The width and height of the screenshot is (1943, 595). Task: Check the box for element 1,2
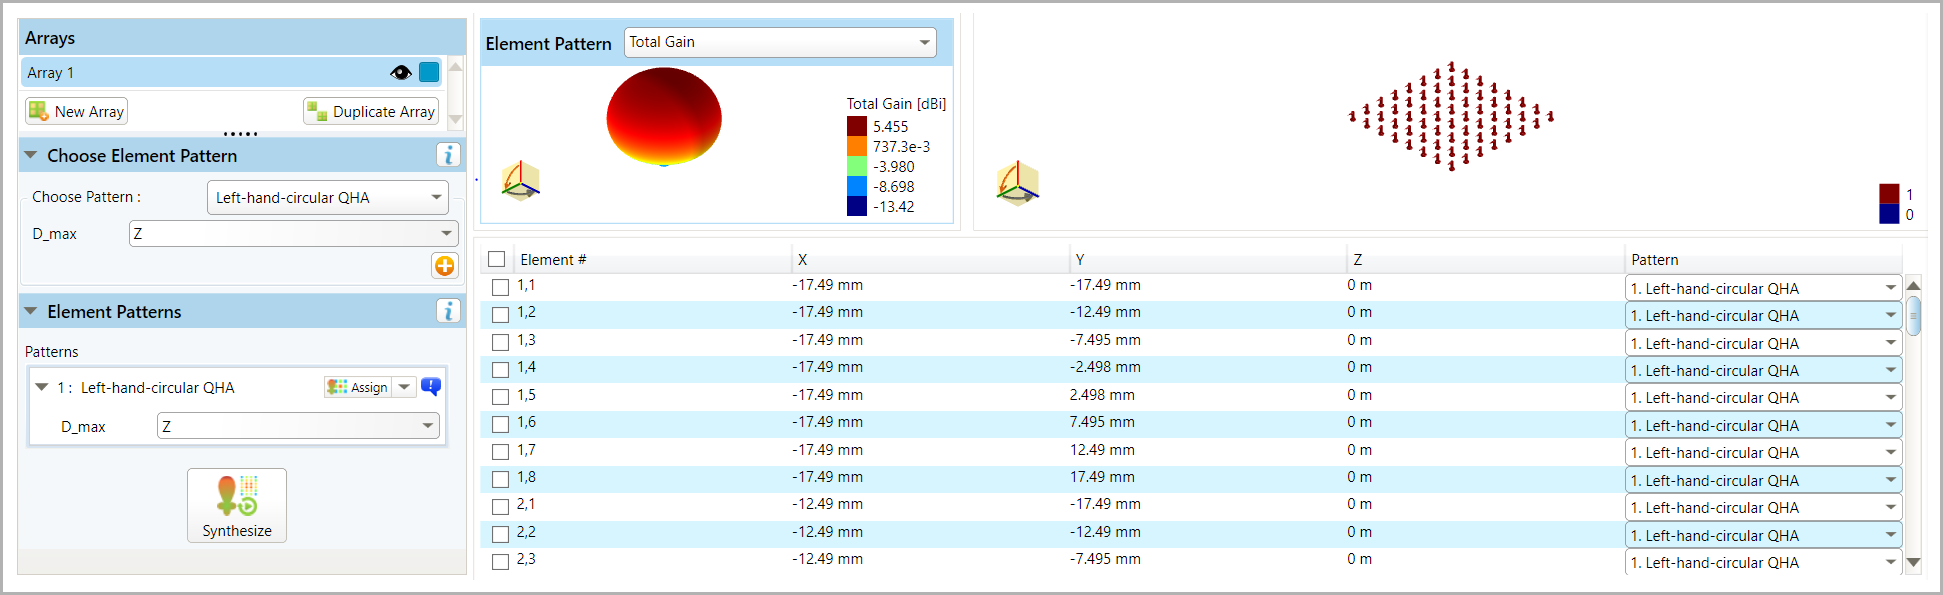(501, 314)
